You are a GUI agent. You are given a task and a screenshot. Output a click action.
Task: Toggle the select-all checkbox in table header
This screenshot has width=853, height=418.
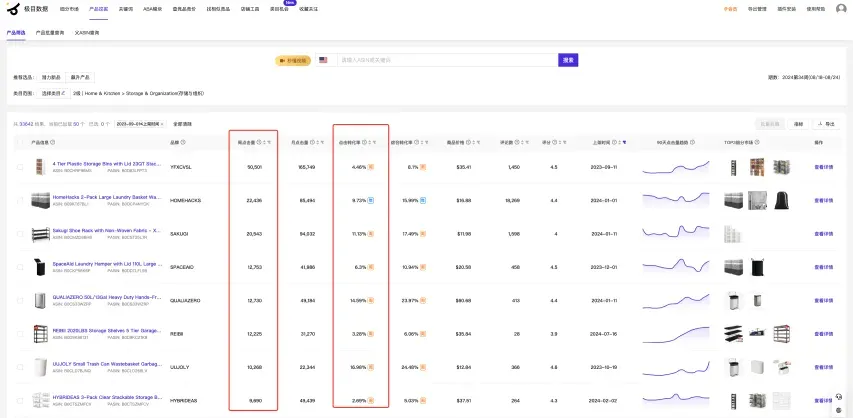pyautogui.click(x=20, y=143)
